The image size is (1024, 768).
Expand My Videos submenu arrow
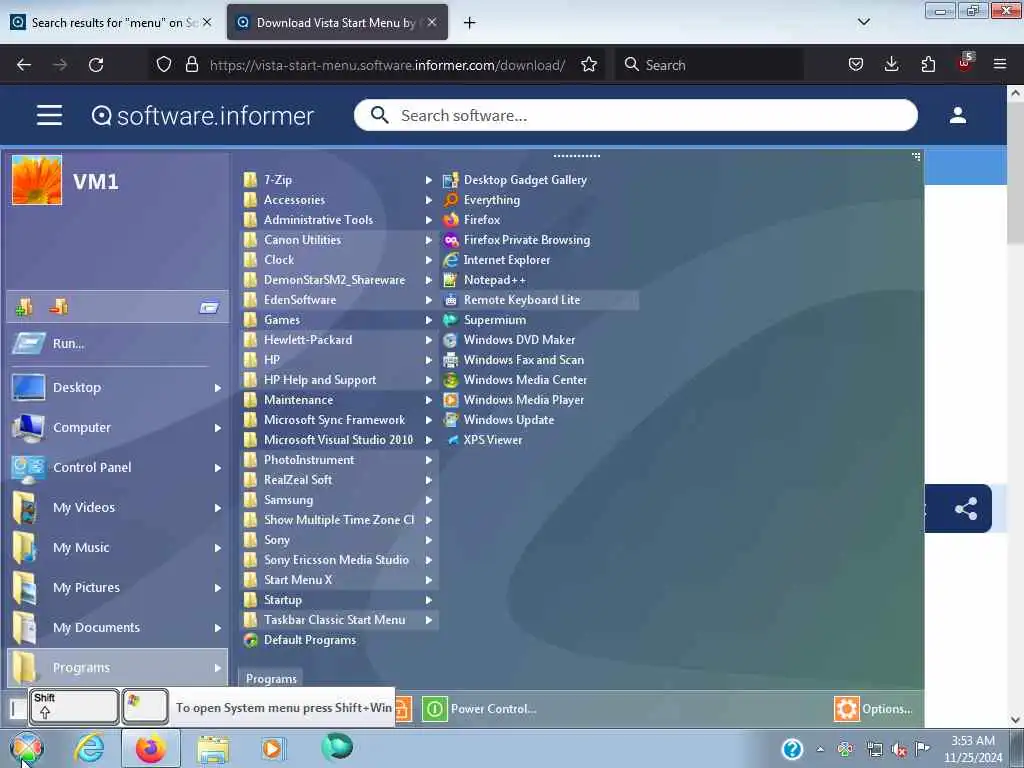click(217, 508)
